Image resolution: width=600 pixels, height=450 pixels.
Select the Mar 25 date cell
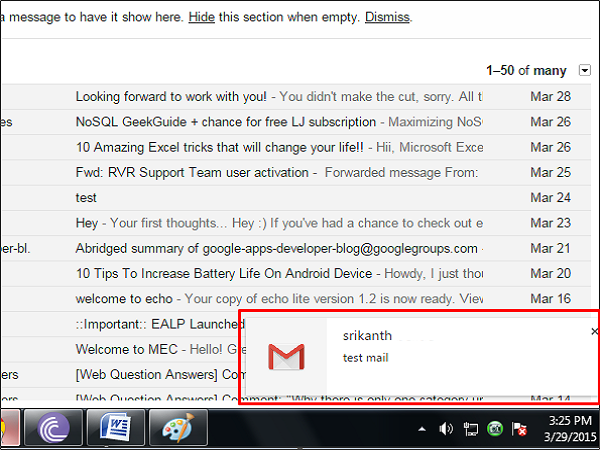coord(550,173)
